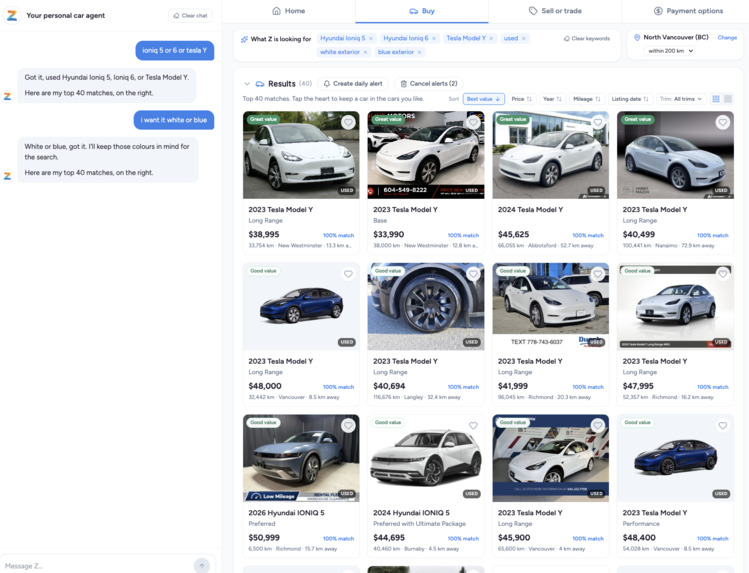Favorite the $48,000 blue Tesla Model Y heart
The height and width of the screenshot is (573, 749).
(348, 274)
